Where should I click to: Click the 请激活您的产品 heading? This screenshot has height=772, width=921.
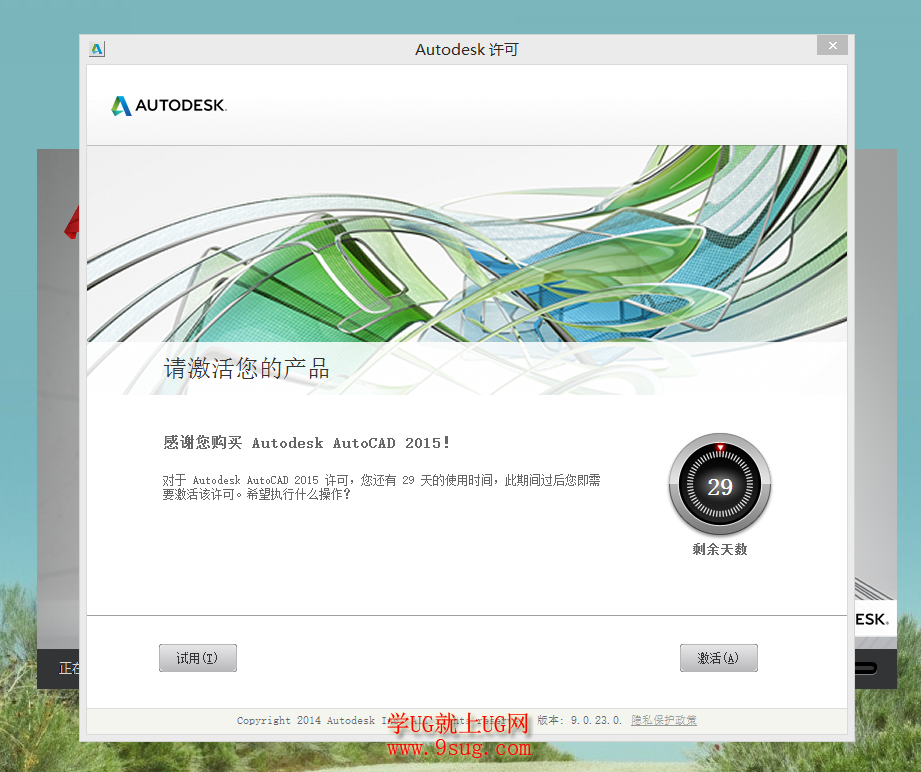point(246,368)
